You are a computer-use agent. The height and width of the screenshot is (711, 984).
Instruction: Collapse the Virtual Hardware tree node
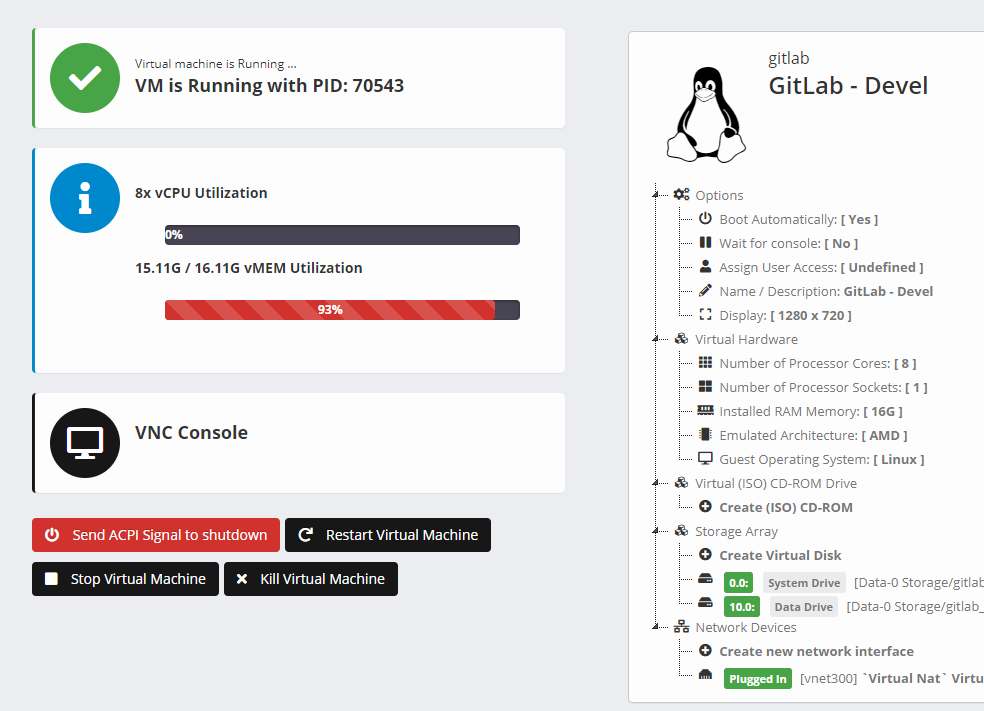click(x=655, y=339)
